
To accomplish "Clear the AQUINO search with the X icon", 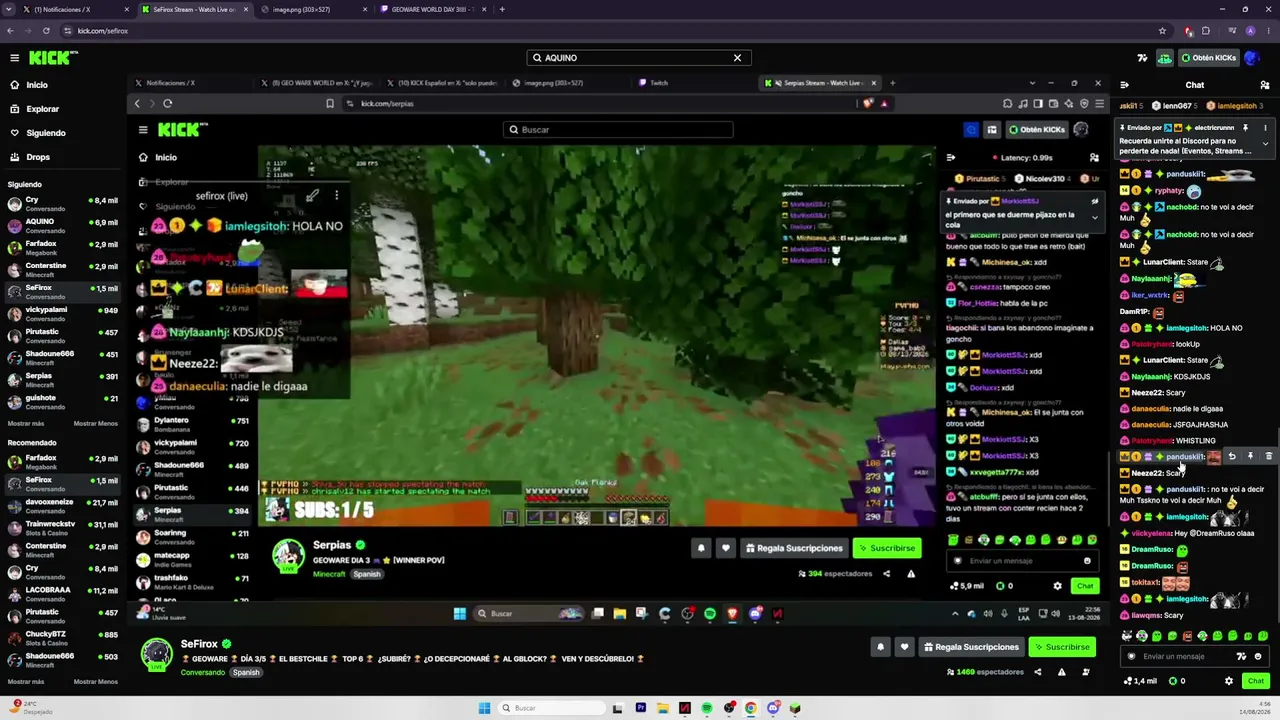I will point(737,58).
